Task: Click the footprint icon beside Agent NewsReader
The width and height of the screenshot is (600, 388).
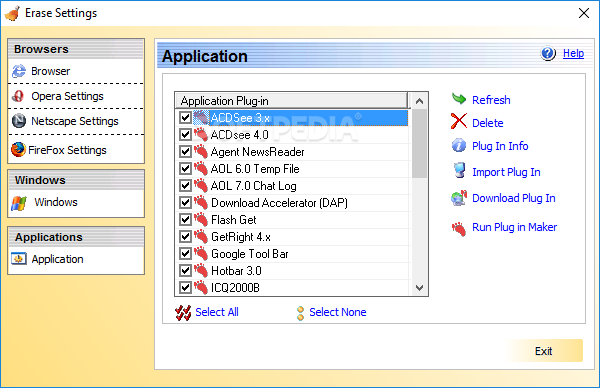Action: pyautogui.click(x=201, y=152)
